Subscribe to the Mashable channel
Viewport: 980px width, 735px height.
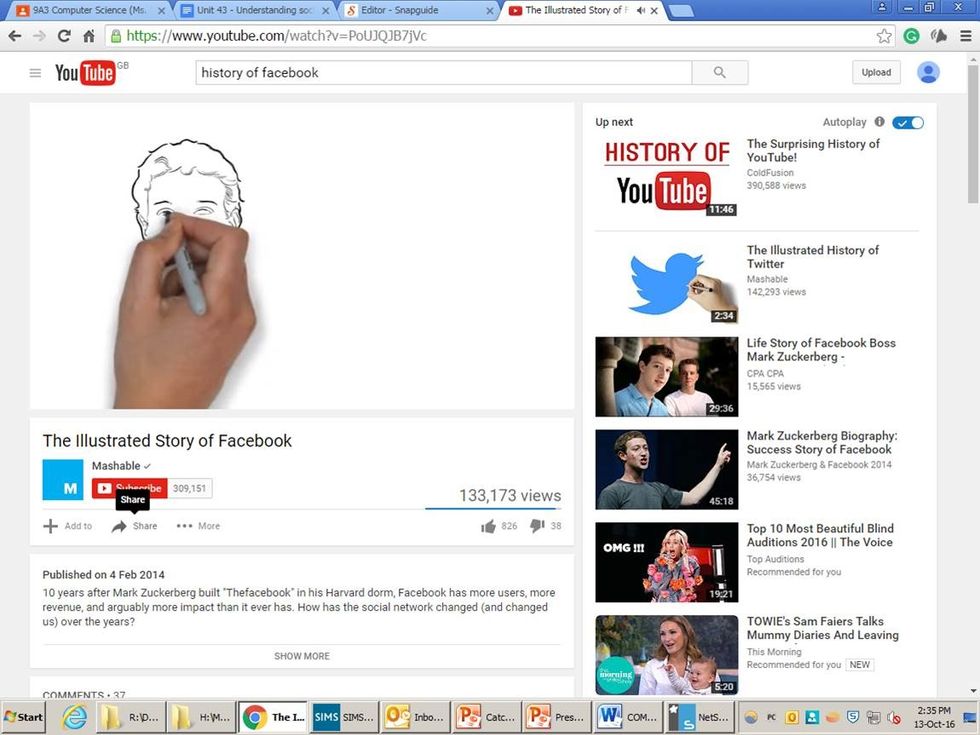(129, 488)
